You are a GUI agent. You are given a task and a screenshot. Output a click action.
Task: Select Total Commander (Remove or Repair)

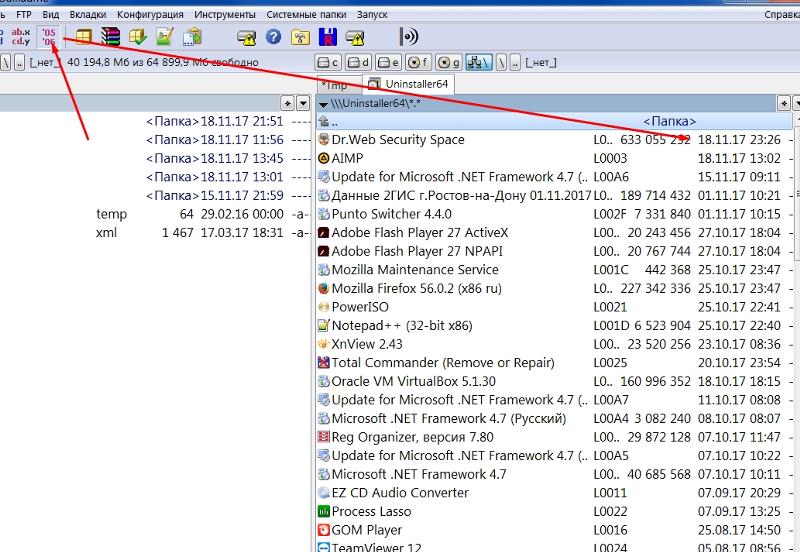point(554,363)
